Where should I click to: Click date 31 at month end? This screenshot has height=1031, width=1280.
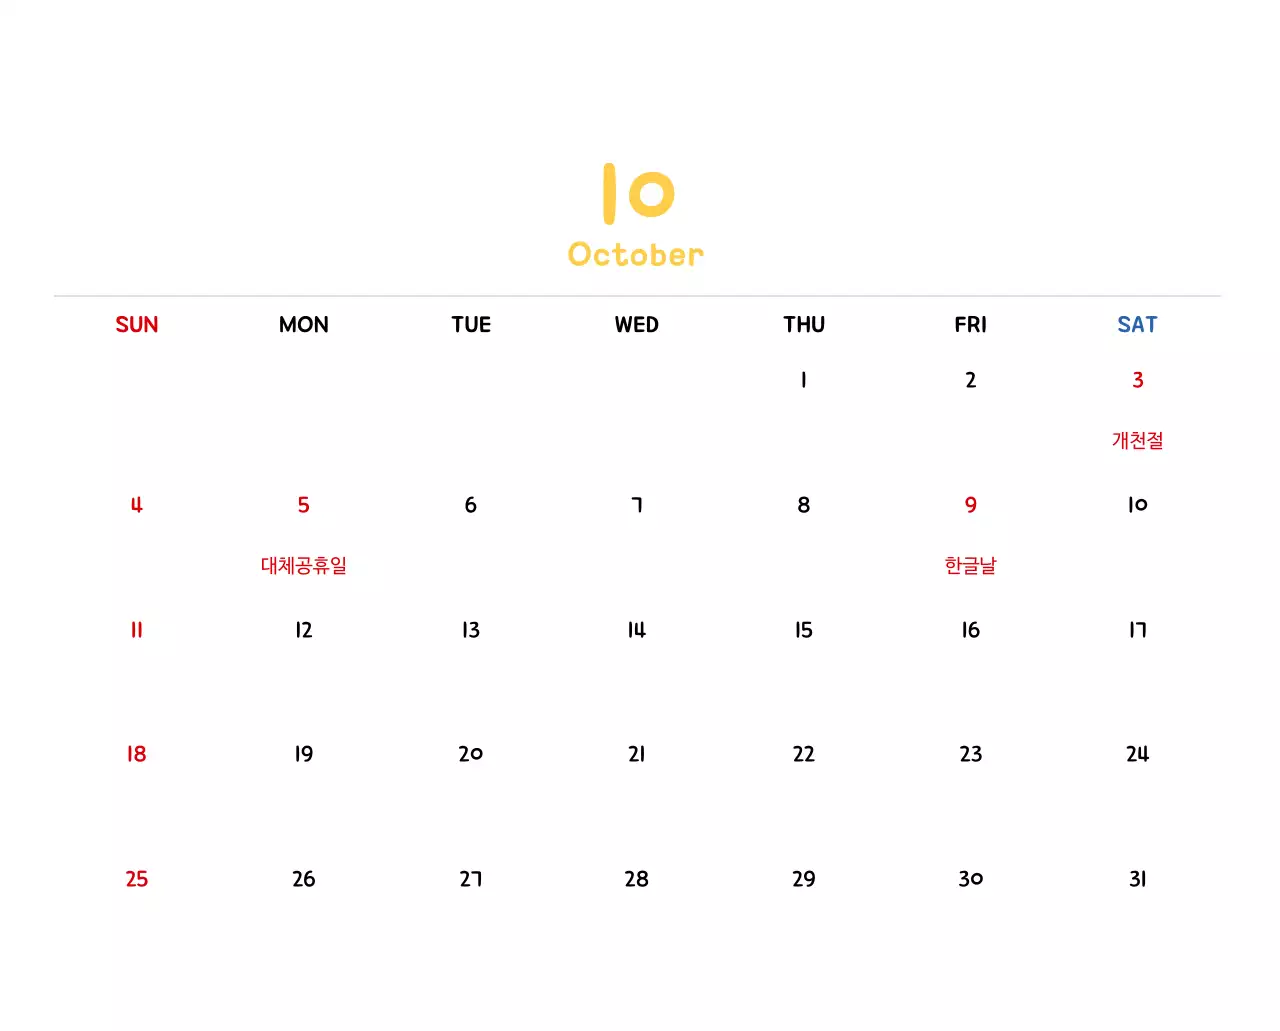tap(1137, 879)
